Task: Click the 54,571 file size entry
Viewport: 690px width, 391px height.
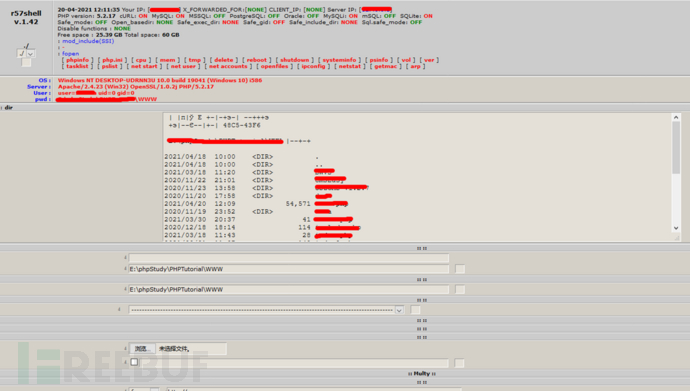Action: 298,204
